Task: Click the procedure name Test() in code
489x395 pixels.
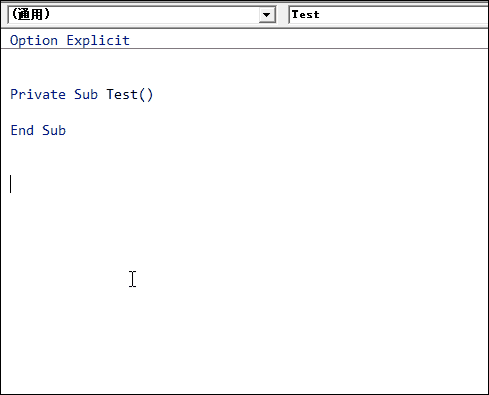Action: pyautogui.click(x=130, y=95)
